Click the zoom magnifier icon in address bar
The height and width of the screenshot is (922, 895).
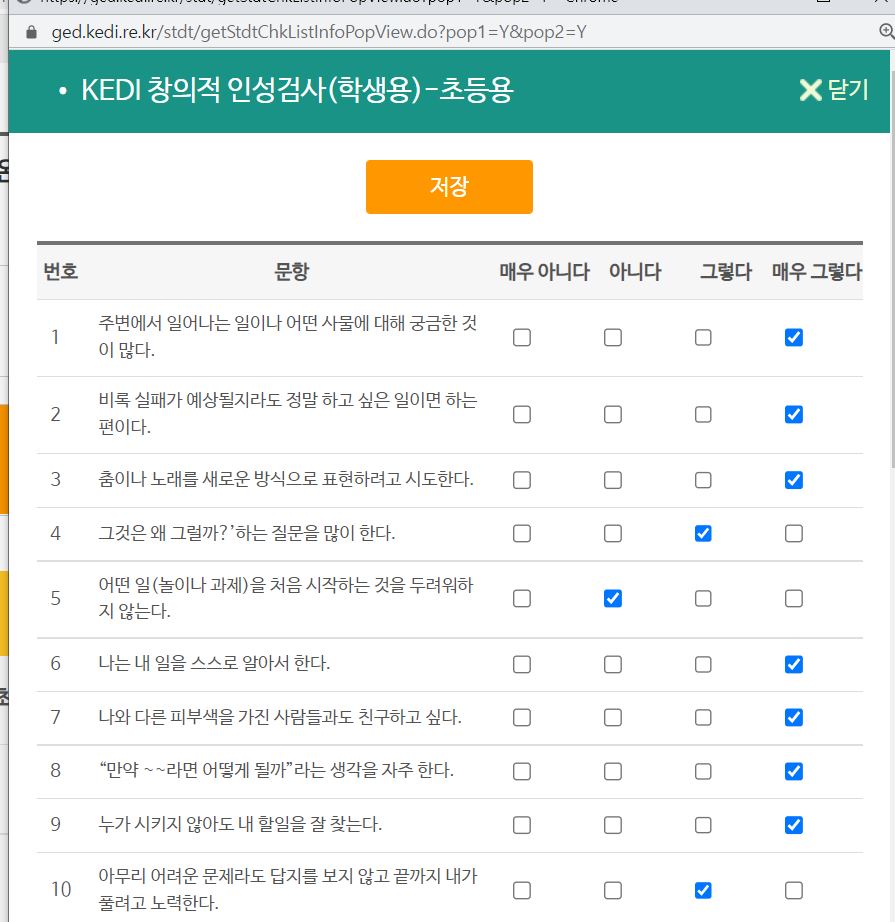[886, 31]
